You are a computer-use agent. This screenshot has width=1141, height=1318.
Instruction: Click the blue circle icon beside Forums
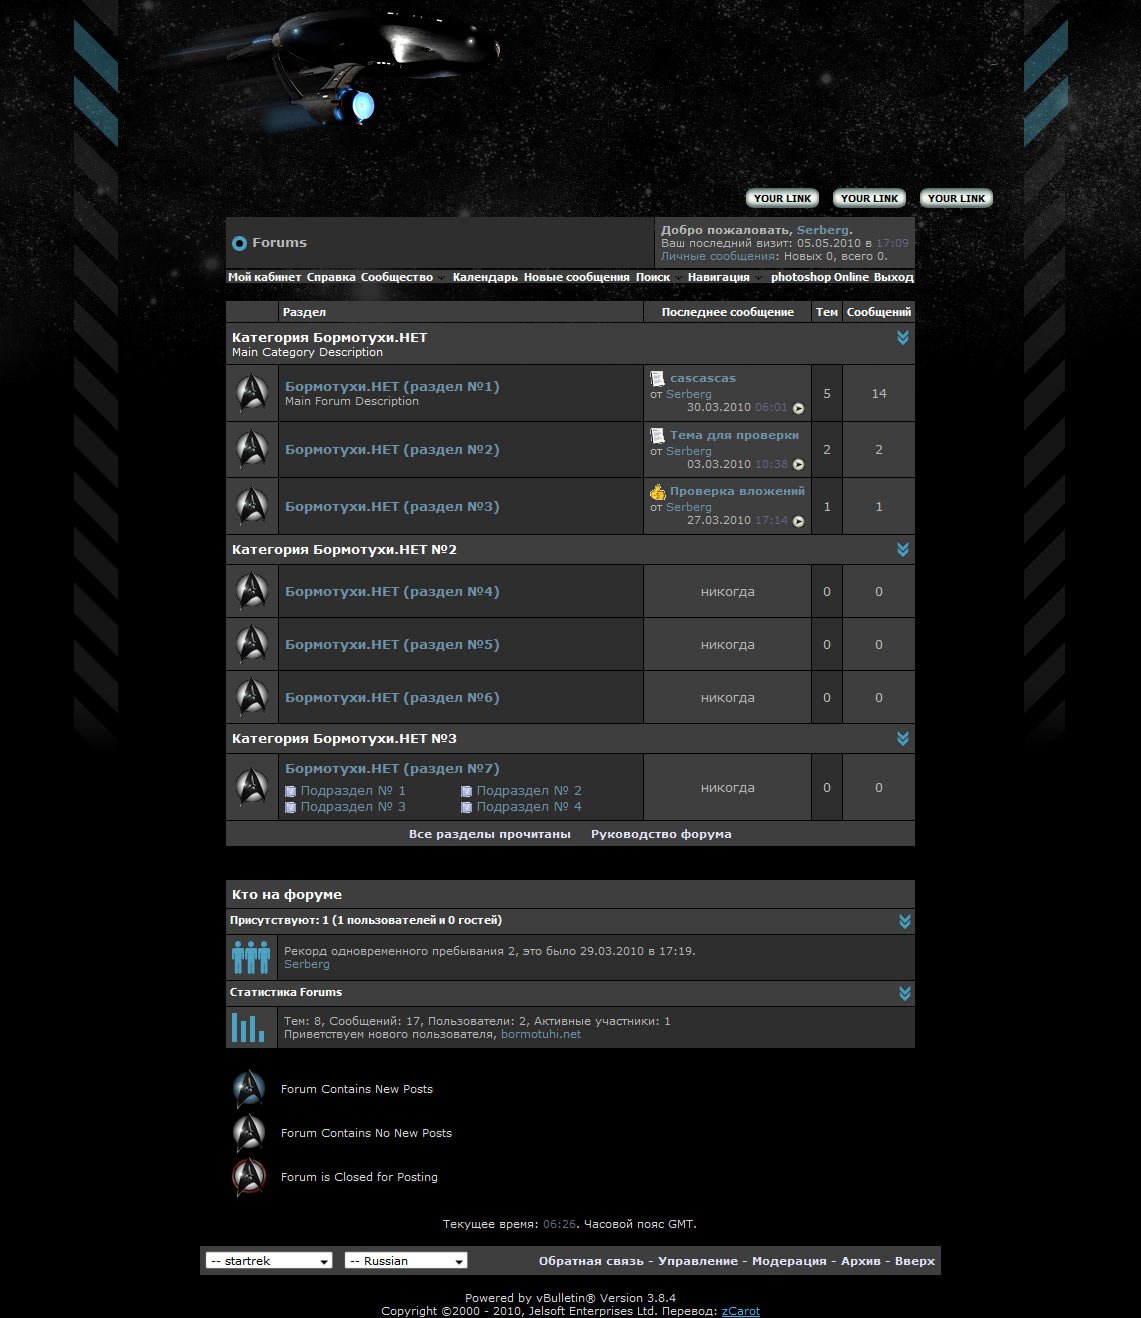click(239, 243)
